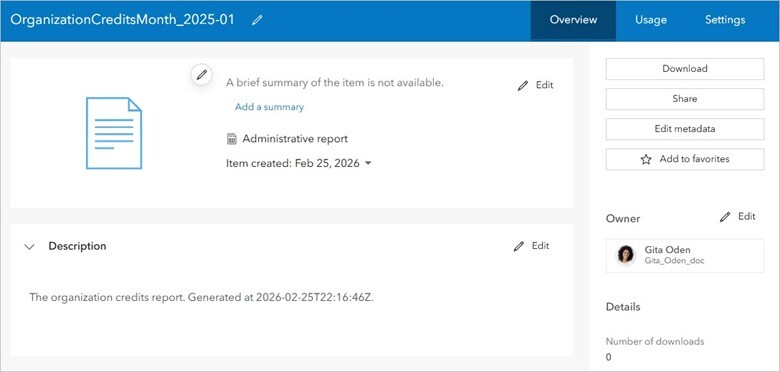Expand the Item created date dropdown arrow
The height and width of the screenshot is (372, 780).
click(368, 163)
